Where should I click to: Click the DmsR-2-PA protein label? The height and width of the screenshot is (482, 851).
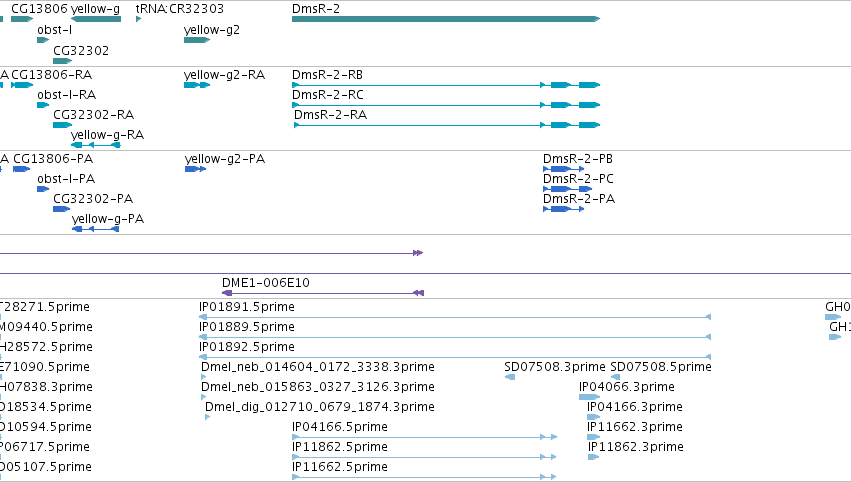(x=579, y=199)
